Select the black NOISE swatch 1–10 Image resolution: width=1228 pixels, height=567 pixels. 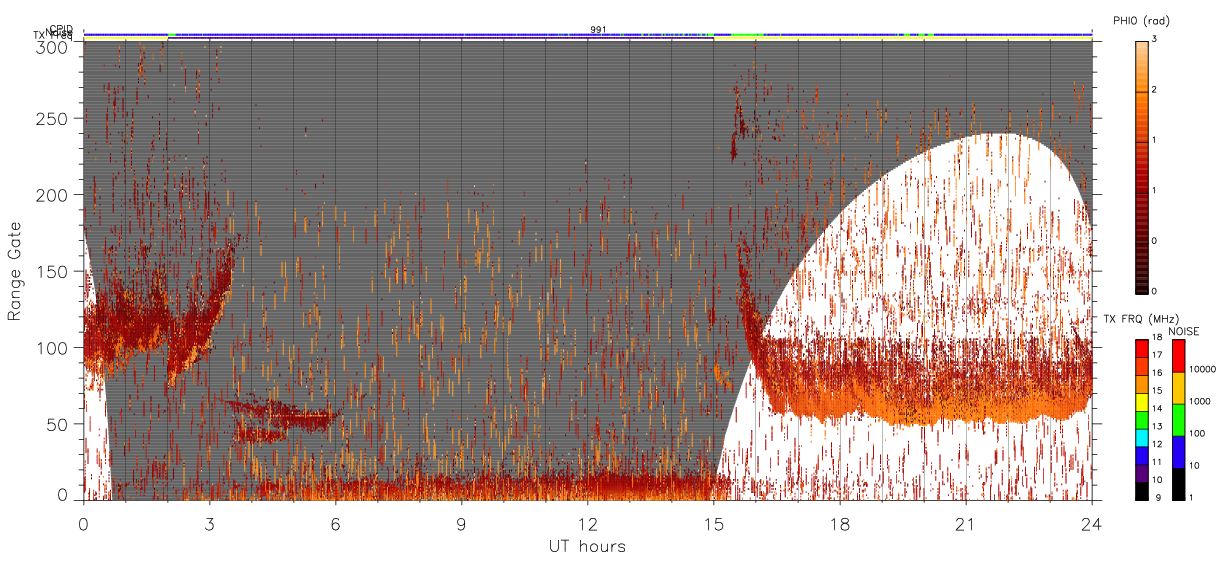(1177, 484)
